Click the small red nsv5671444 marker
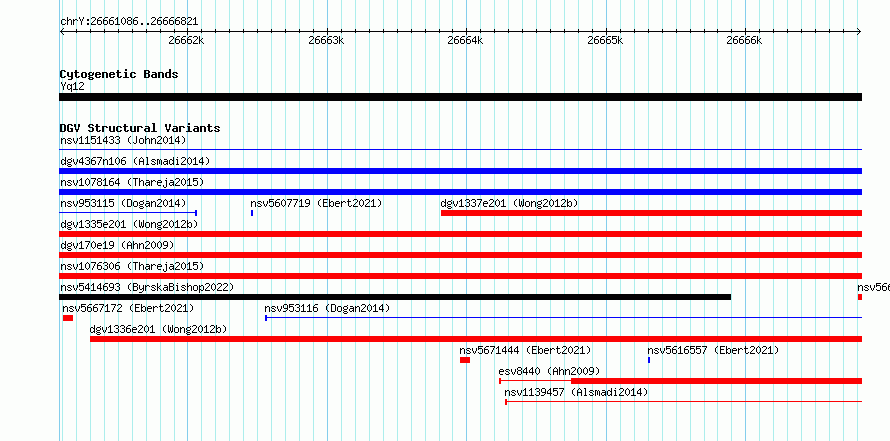 point(465,360)
